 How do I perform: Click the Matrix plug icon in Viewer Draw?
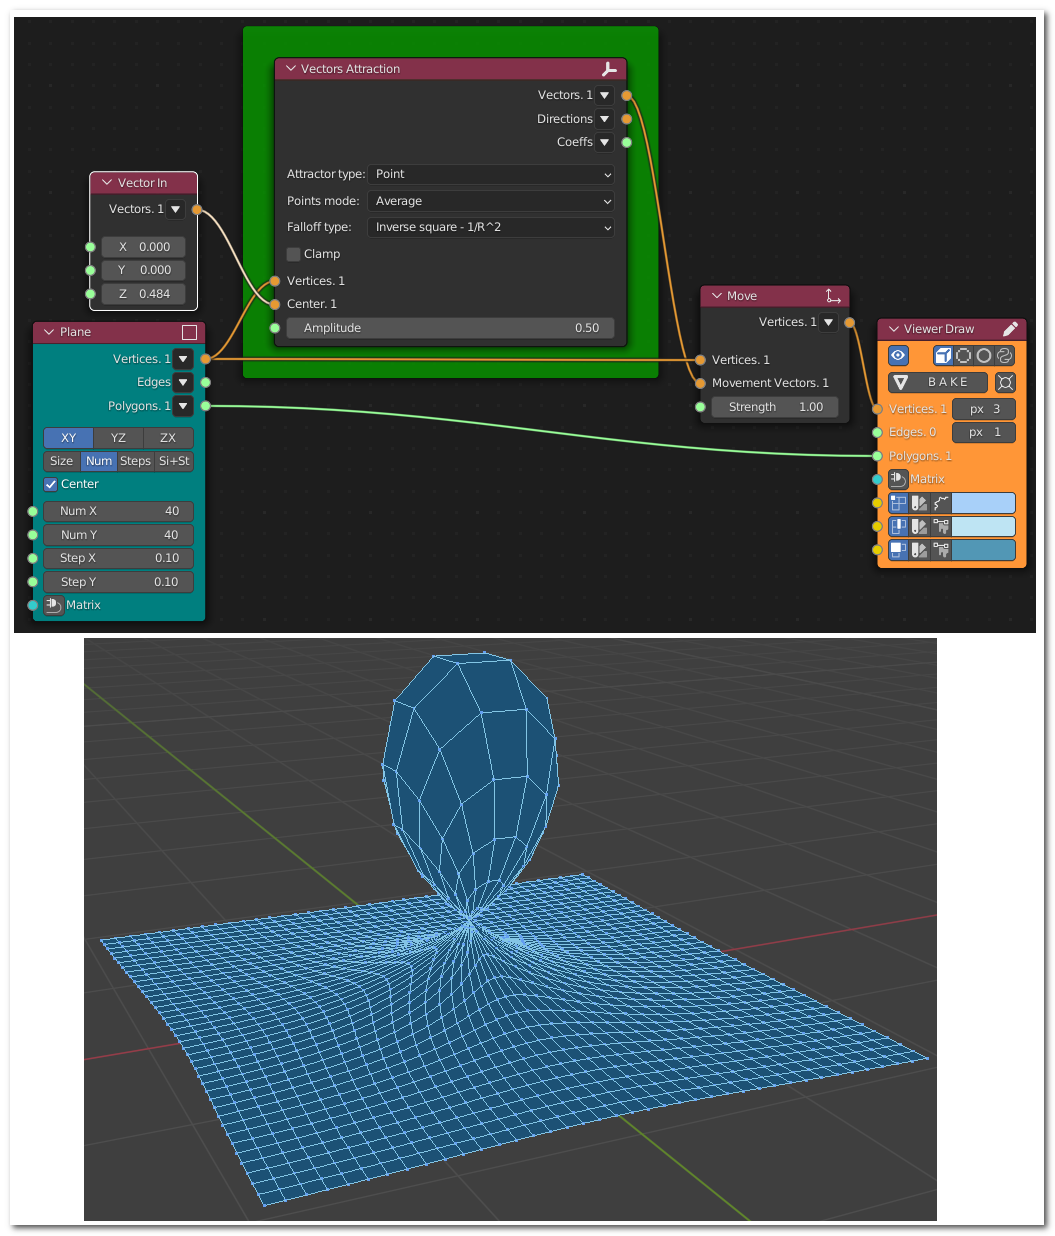pyautogui.click(x=898, y=479)
